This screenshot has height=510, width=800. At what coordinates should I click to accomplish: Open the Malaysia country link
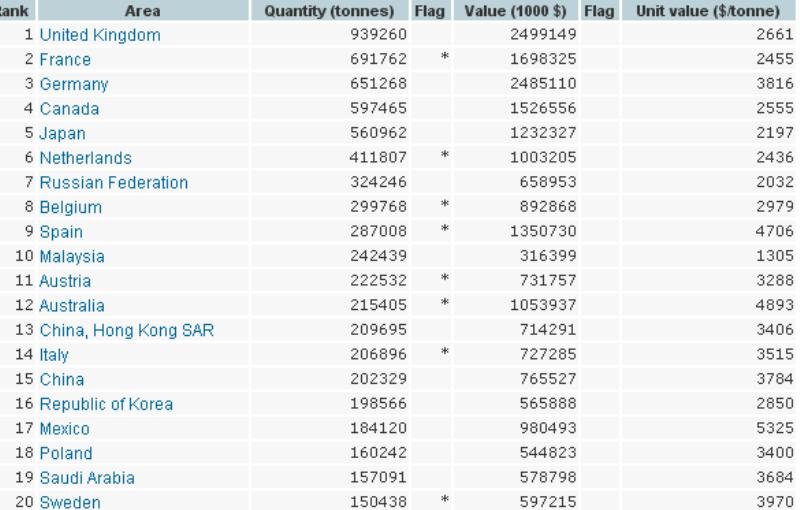click(72, 256)
